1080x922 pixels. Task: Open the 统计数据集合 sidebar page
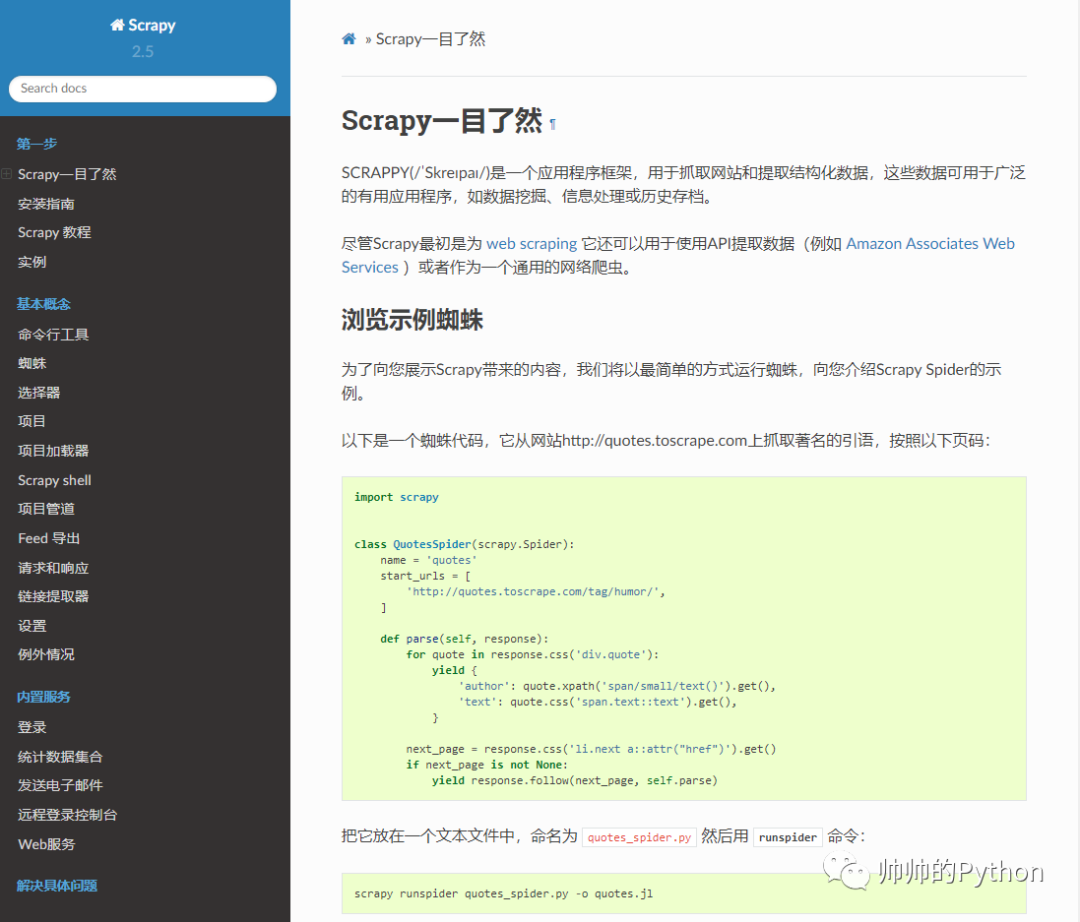(60, 757)
